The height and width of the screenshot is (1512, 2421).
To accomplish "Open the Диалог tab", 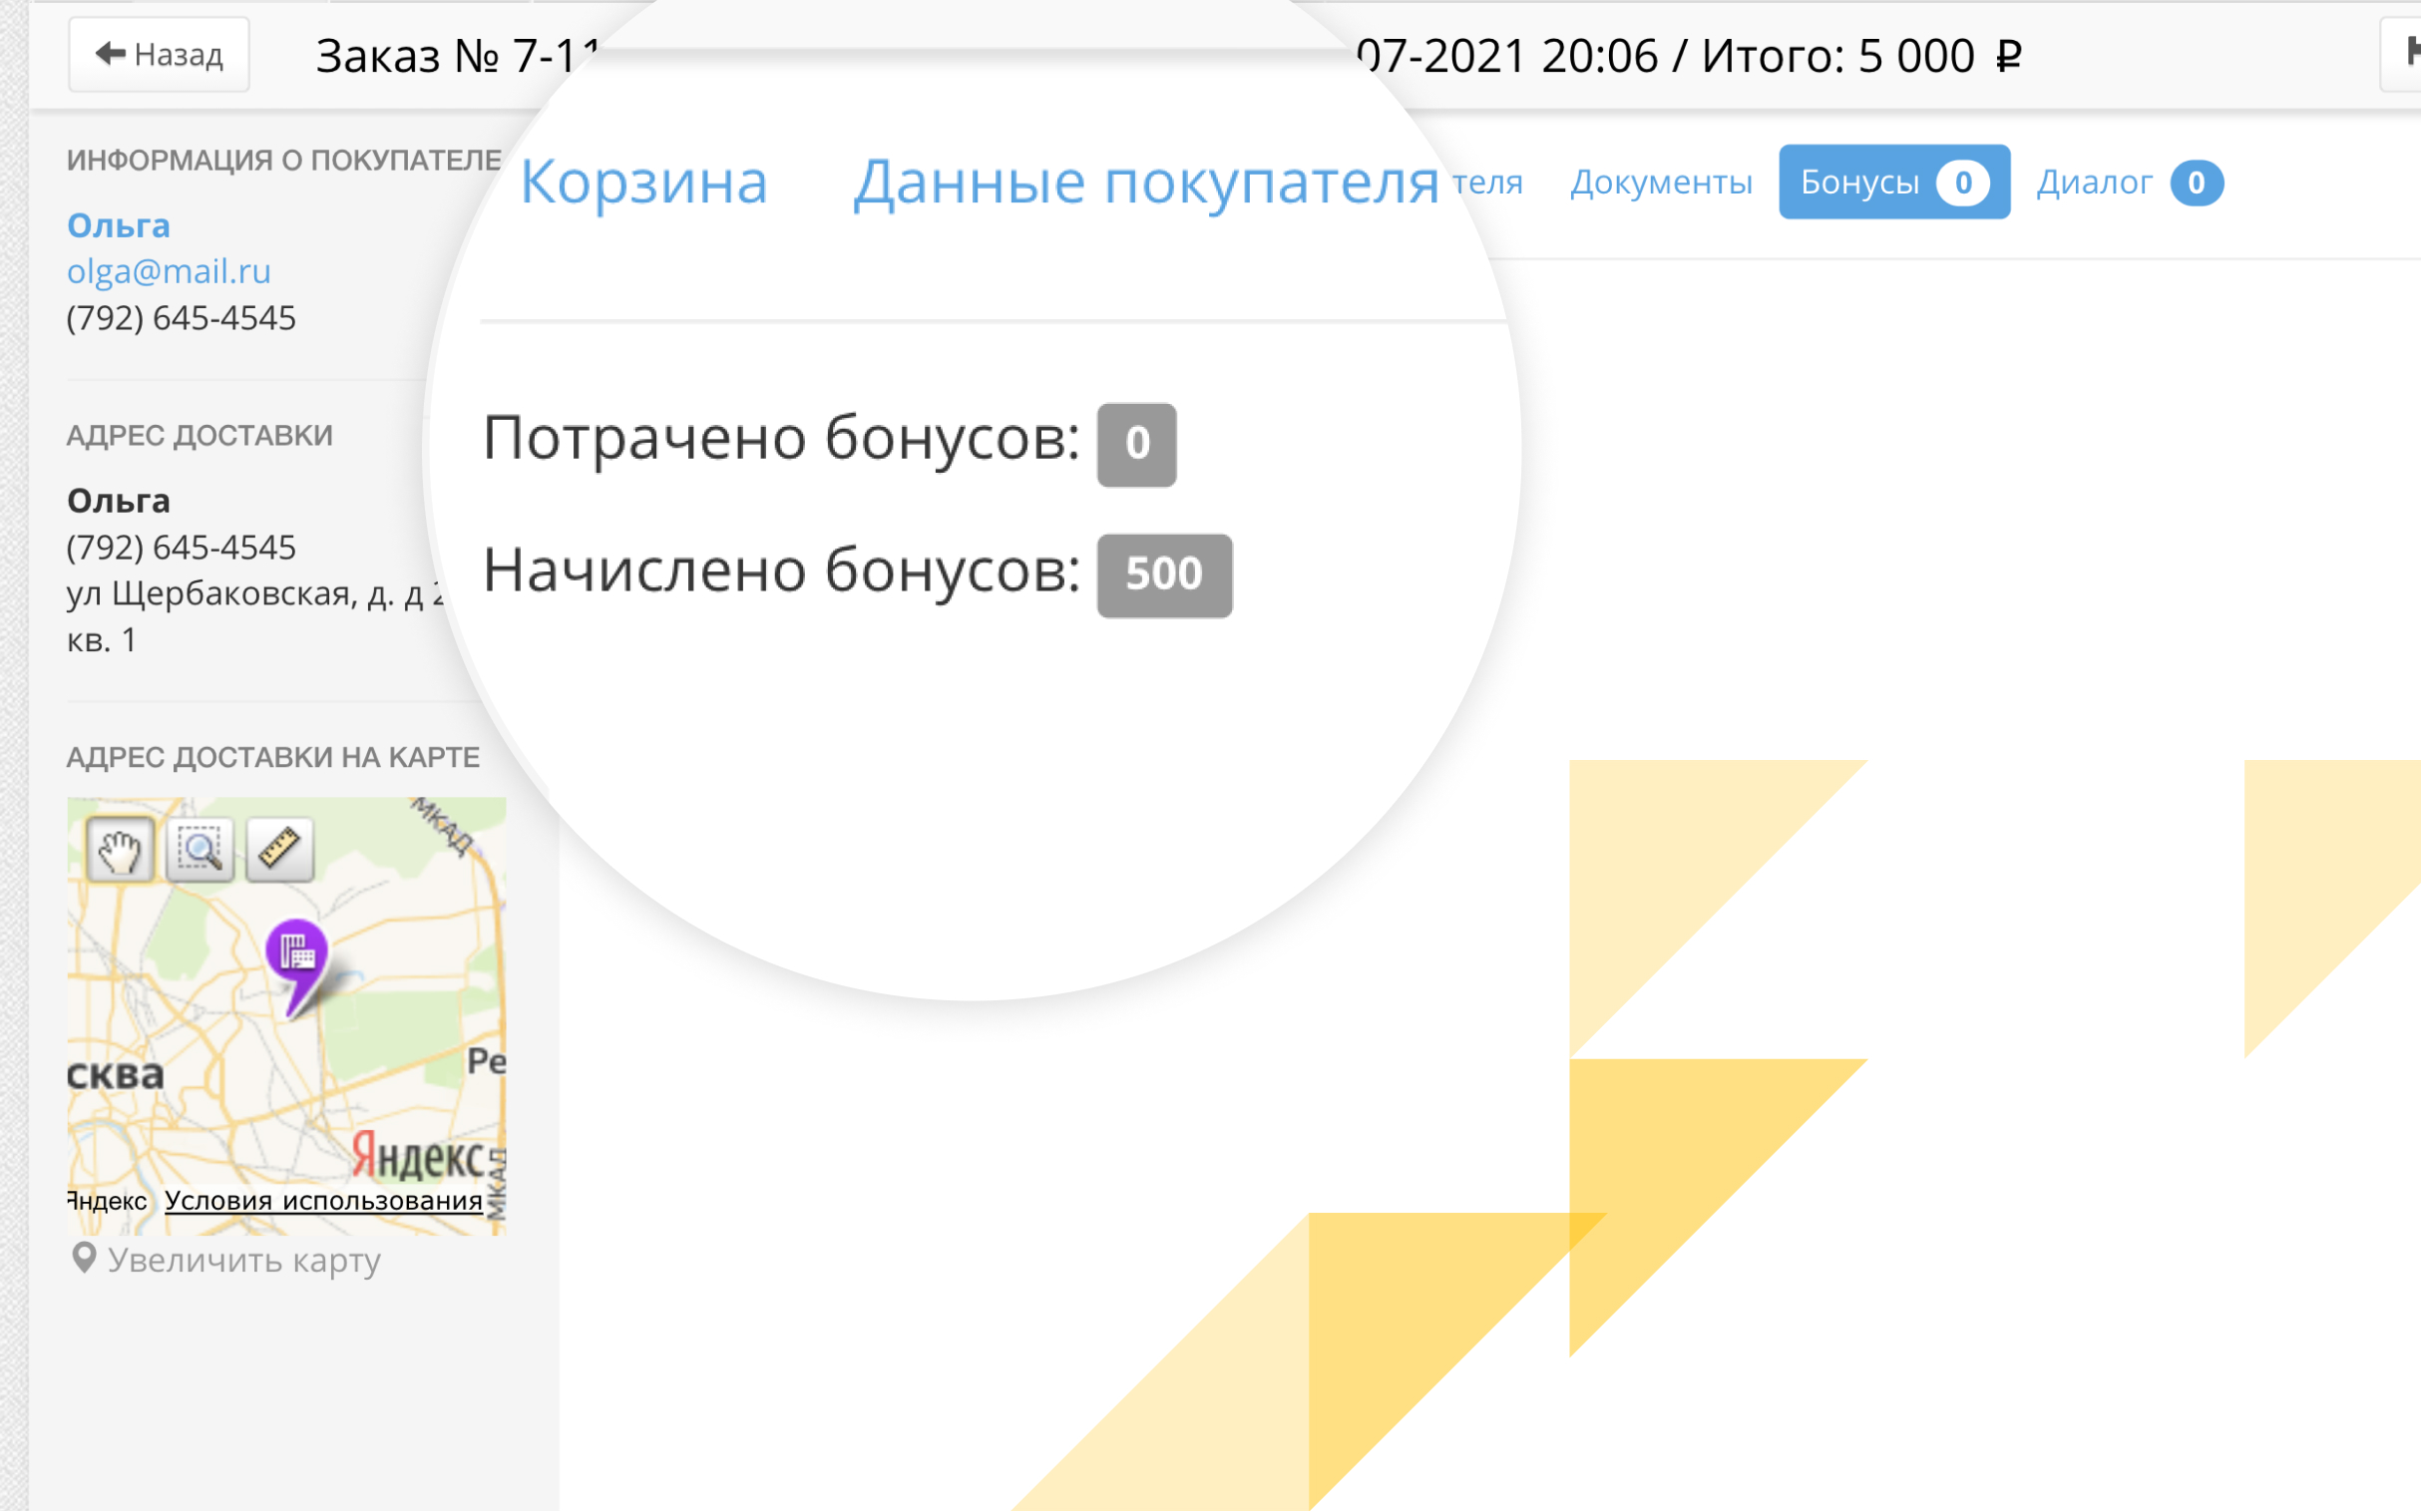I will point(2130,182).
